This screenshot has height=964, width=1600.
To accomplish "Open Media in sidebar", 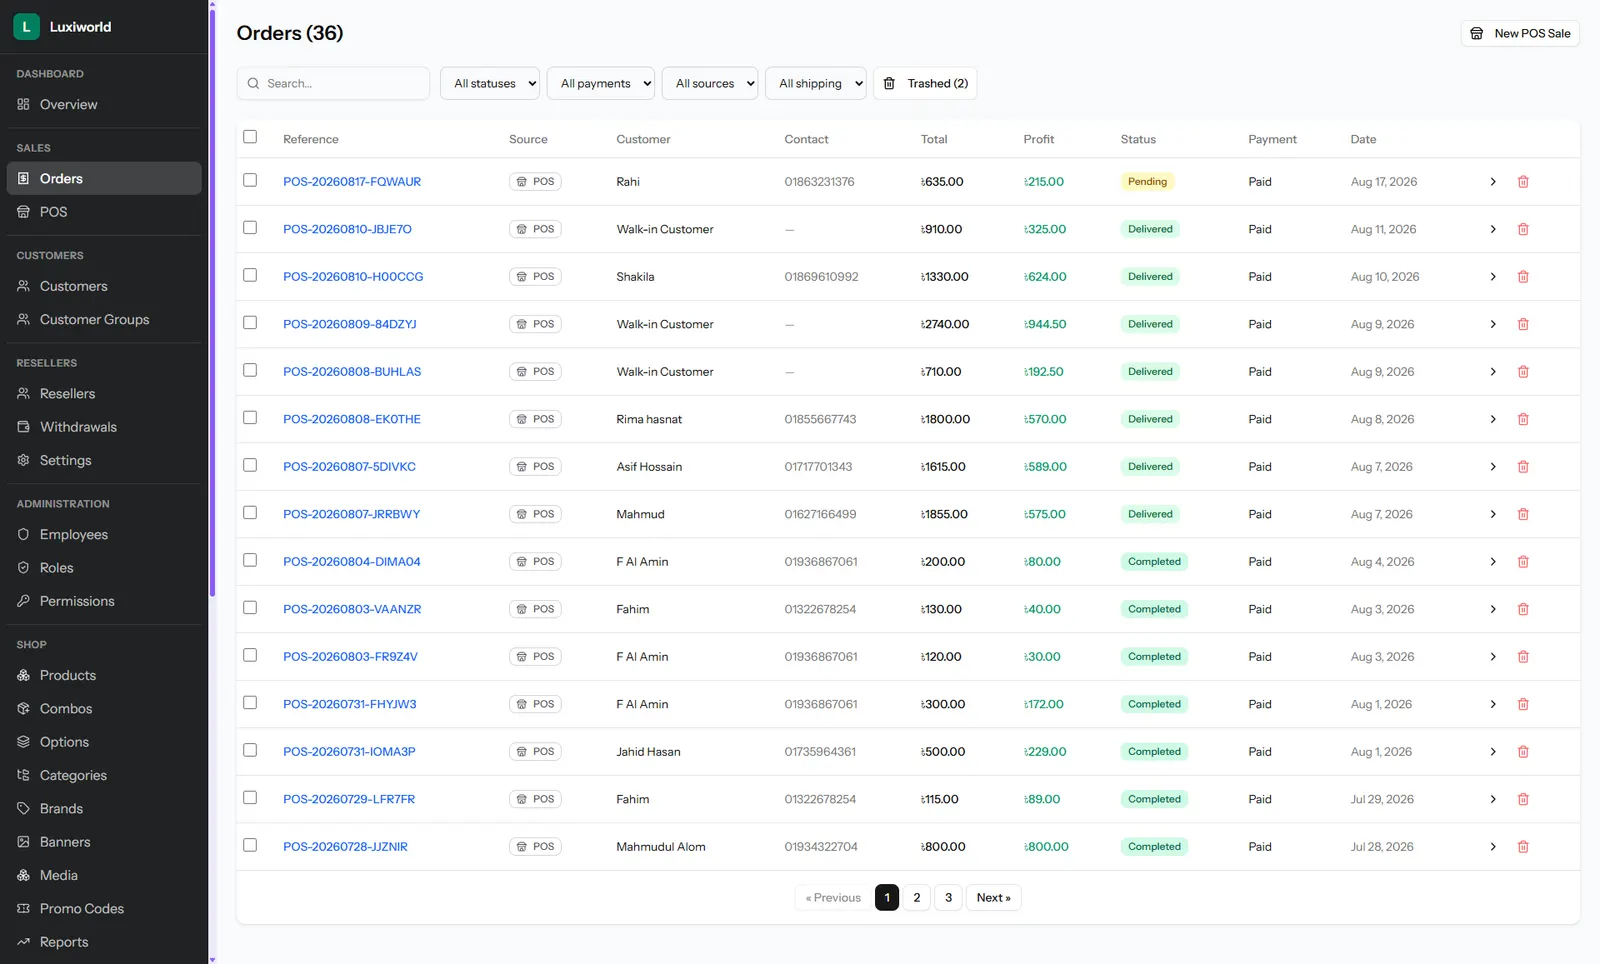I will coord(104,875).
